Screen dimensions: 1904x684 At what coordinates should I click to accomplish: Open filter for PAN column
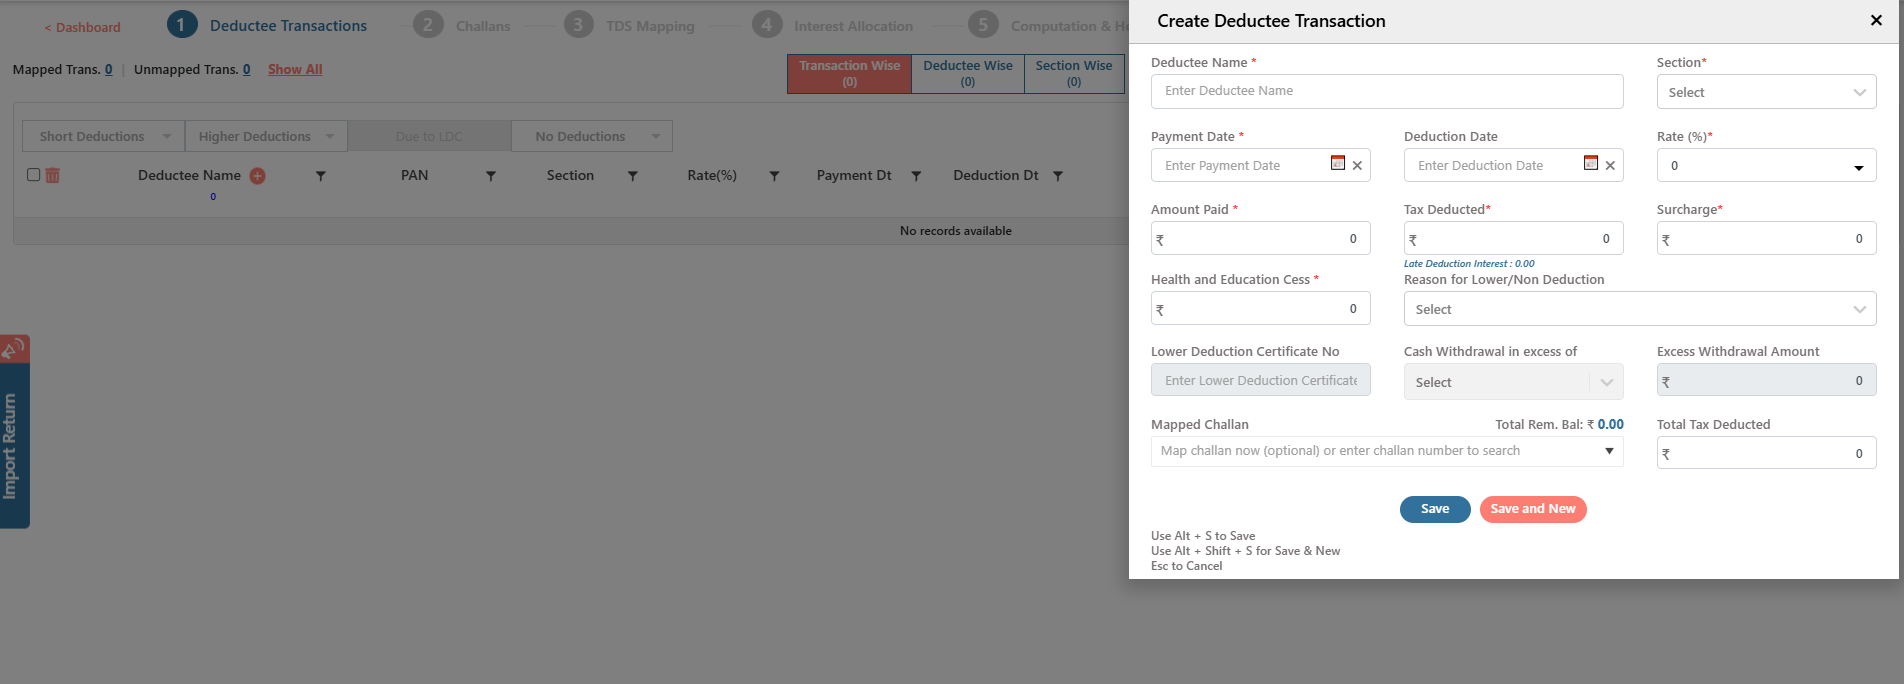[x=491, y=176]
